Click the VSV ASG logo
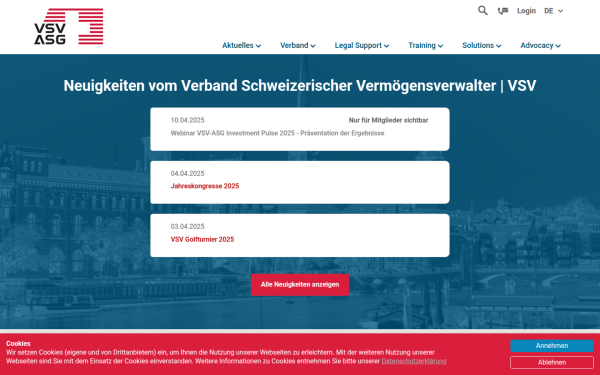This screenshot has width=600, height=375. pos(69,26)
